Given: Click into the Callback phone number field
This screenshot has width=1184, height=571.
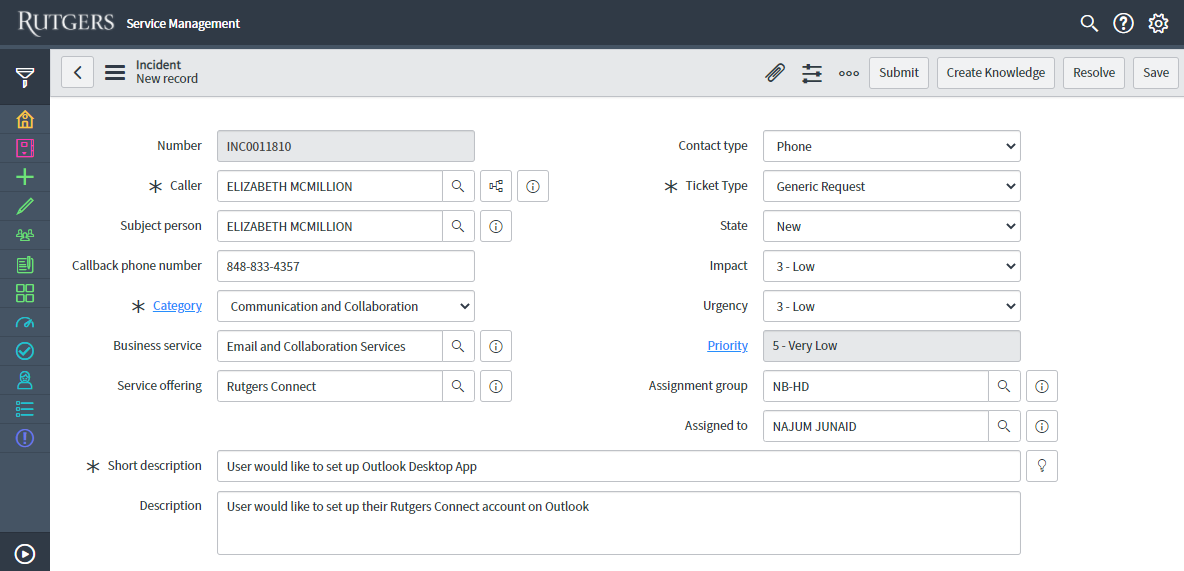Looking at the screenshot, I should (x=346, y=266).
